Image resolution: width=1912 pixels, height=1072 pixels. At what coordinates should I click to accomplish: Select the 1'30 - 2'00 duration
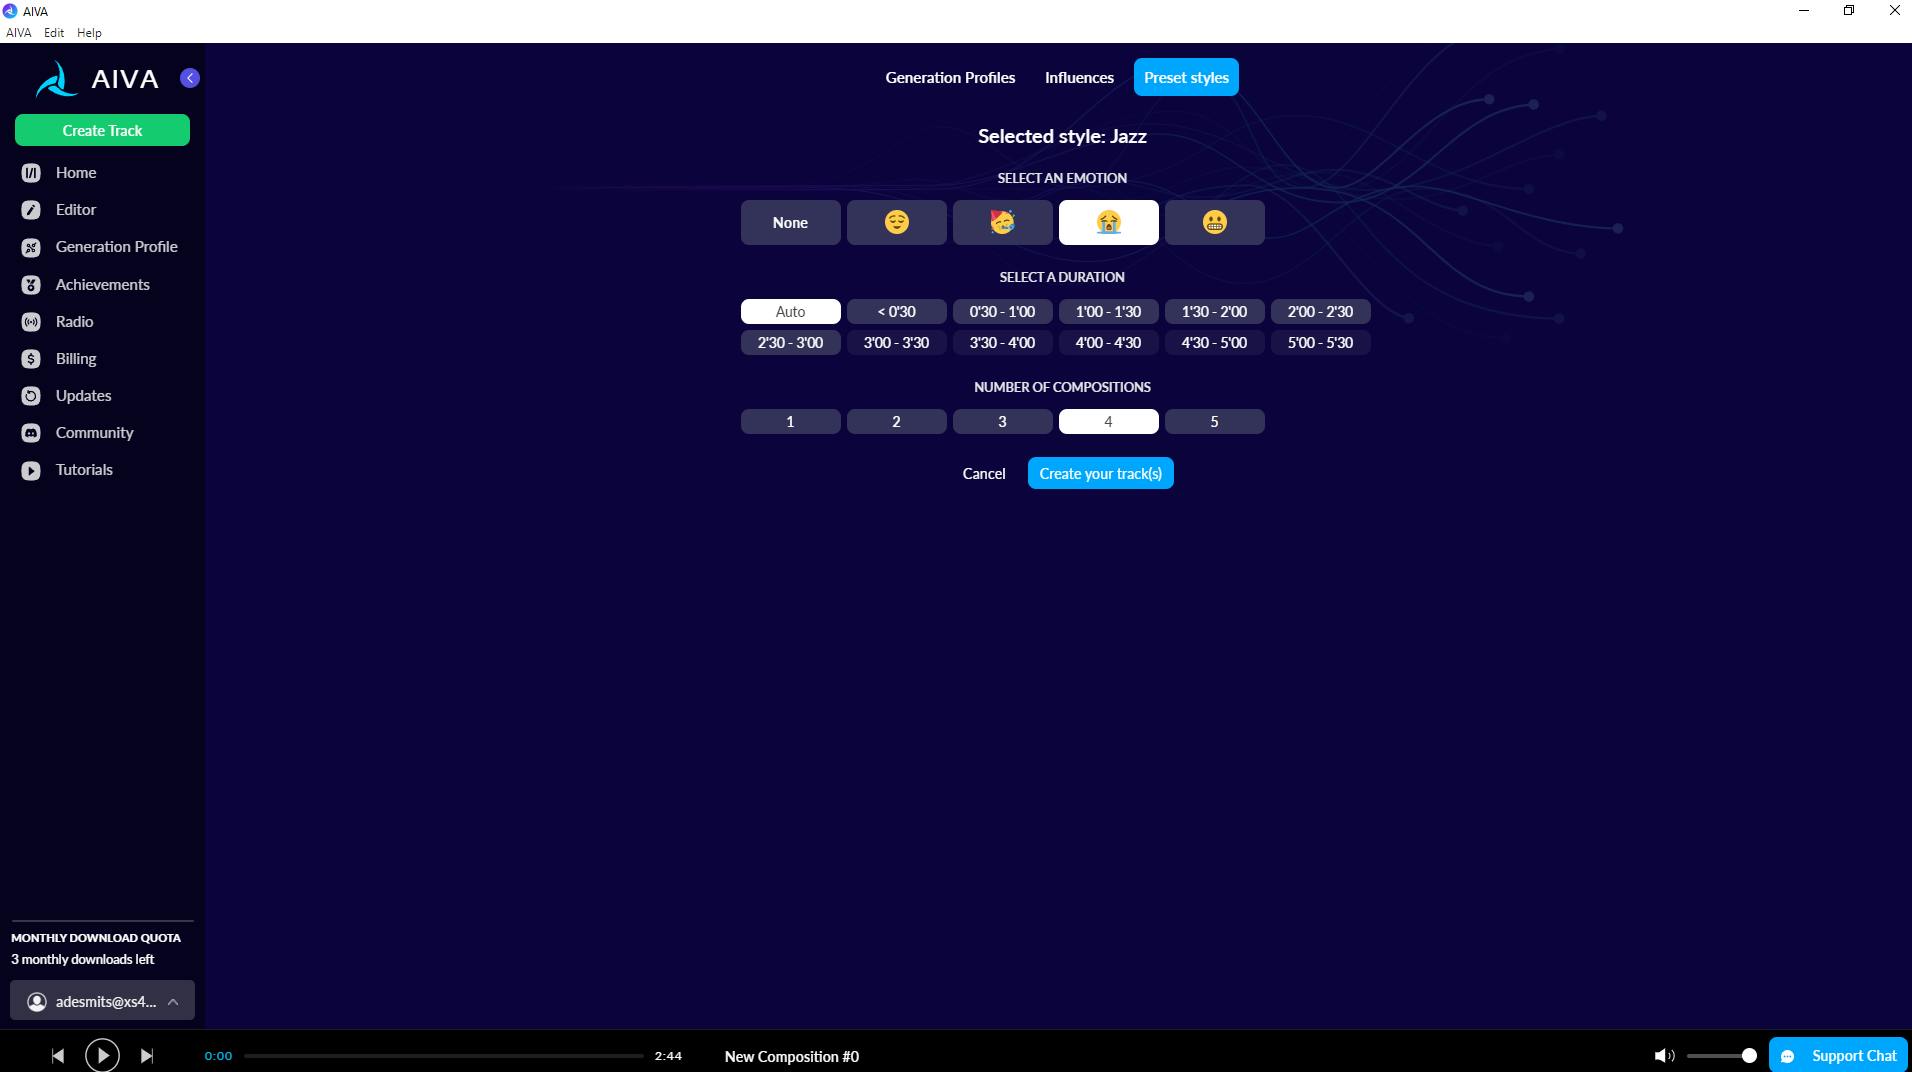click(1214, 312)
